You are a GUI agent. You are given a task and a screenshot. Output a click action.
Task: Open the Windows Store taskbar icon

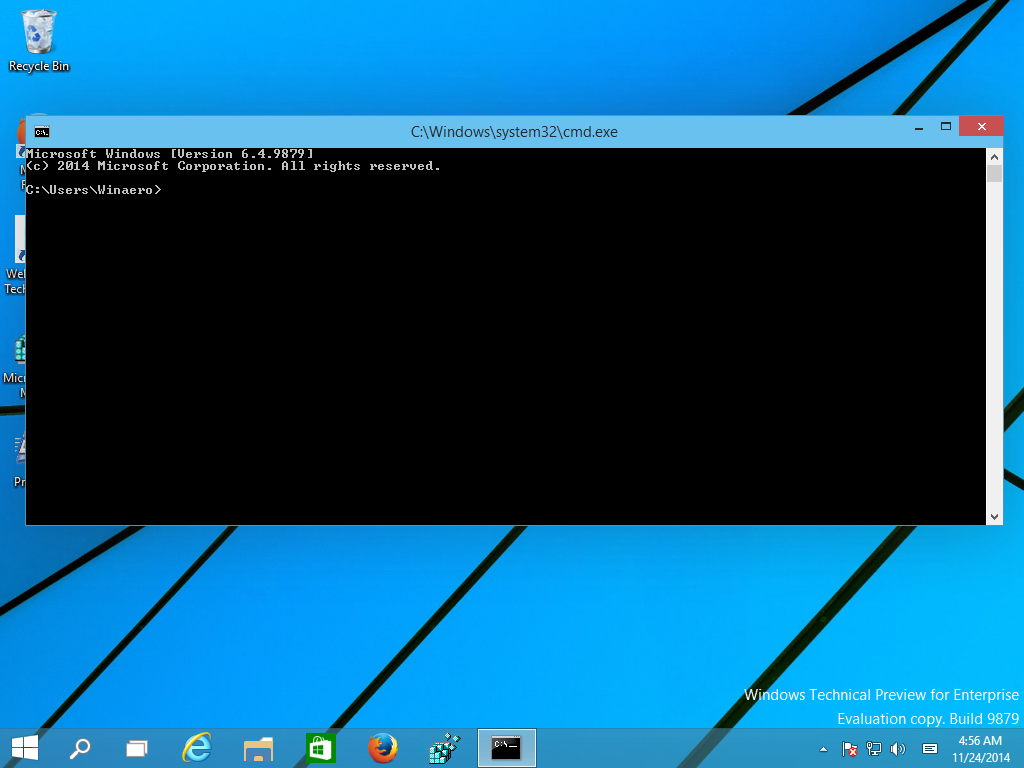pos(320,748)
